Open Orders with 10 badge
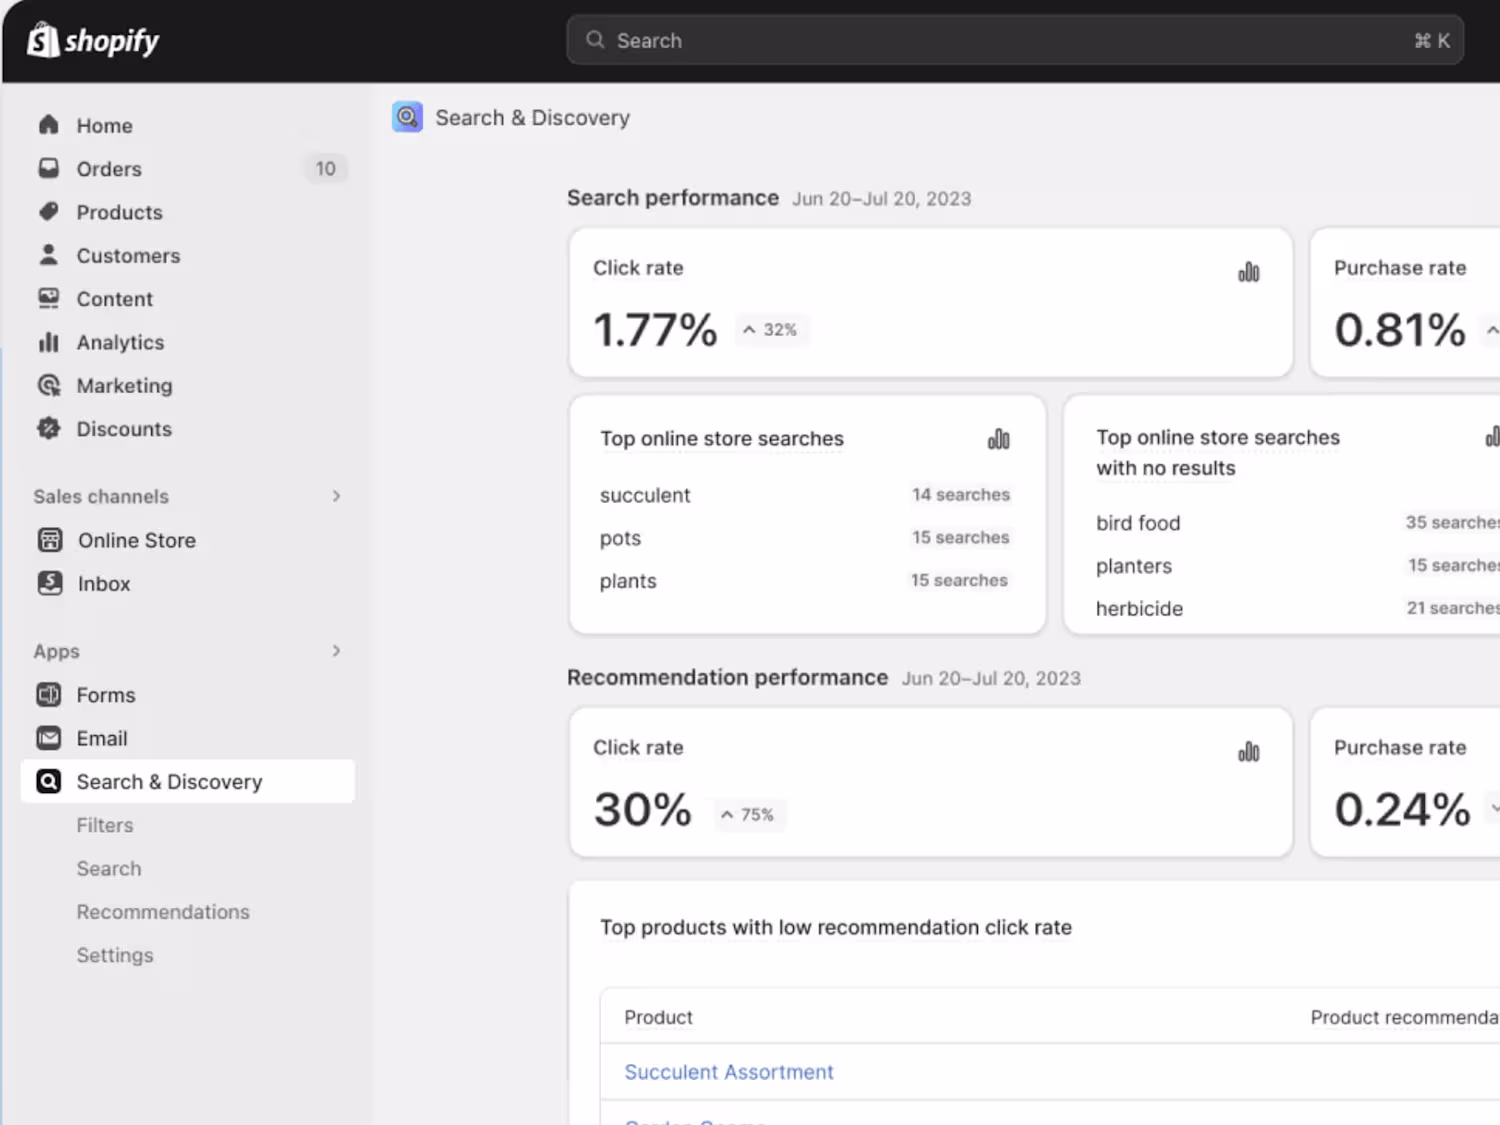 point(110,169)
